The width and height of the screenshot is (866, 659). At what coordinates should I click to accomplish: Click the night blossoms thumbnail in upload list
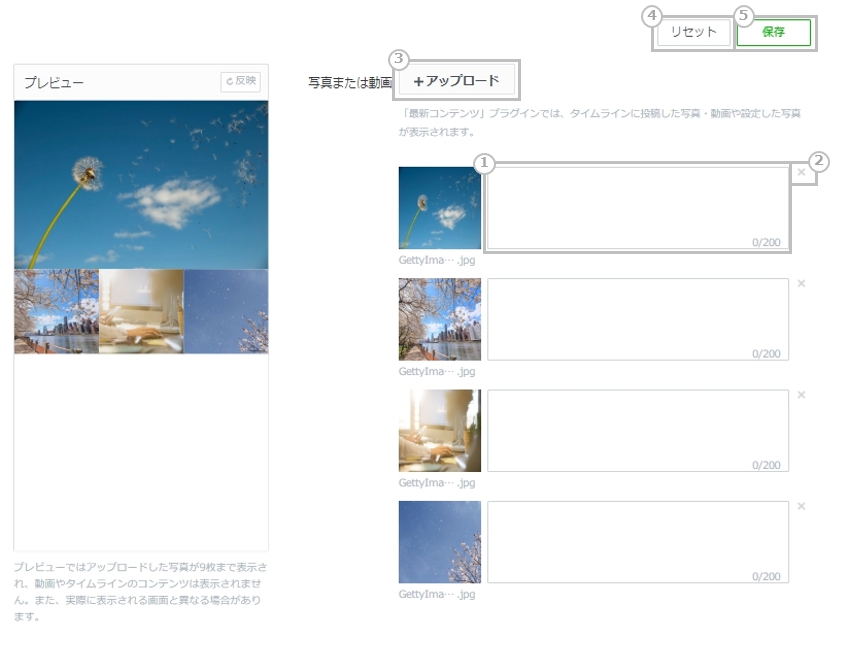pos(439,542)
